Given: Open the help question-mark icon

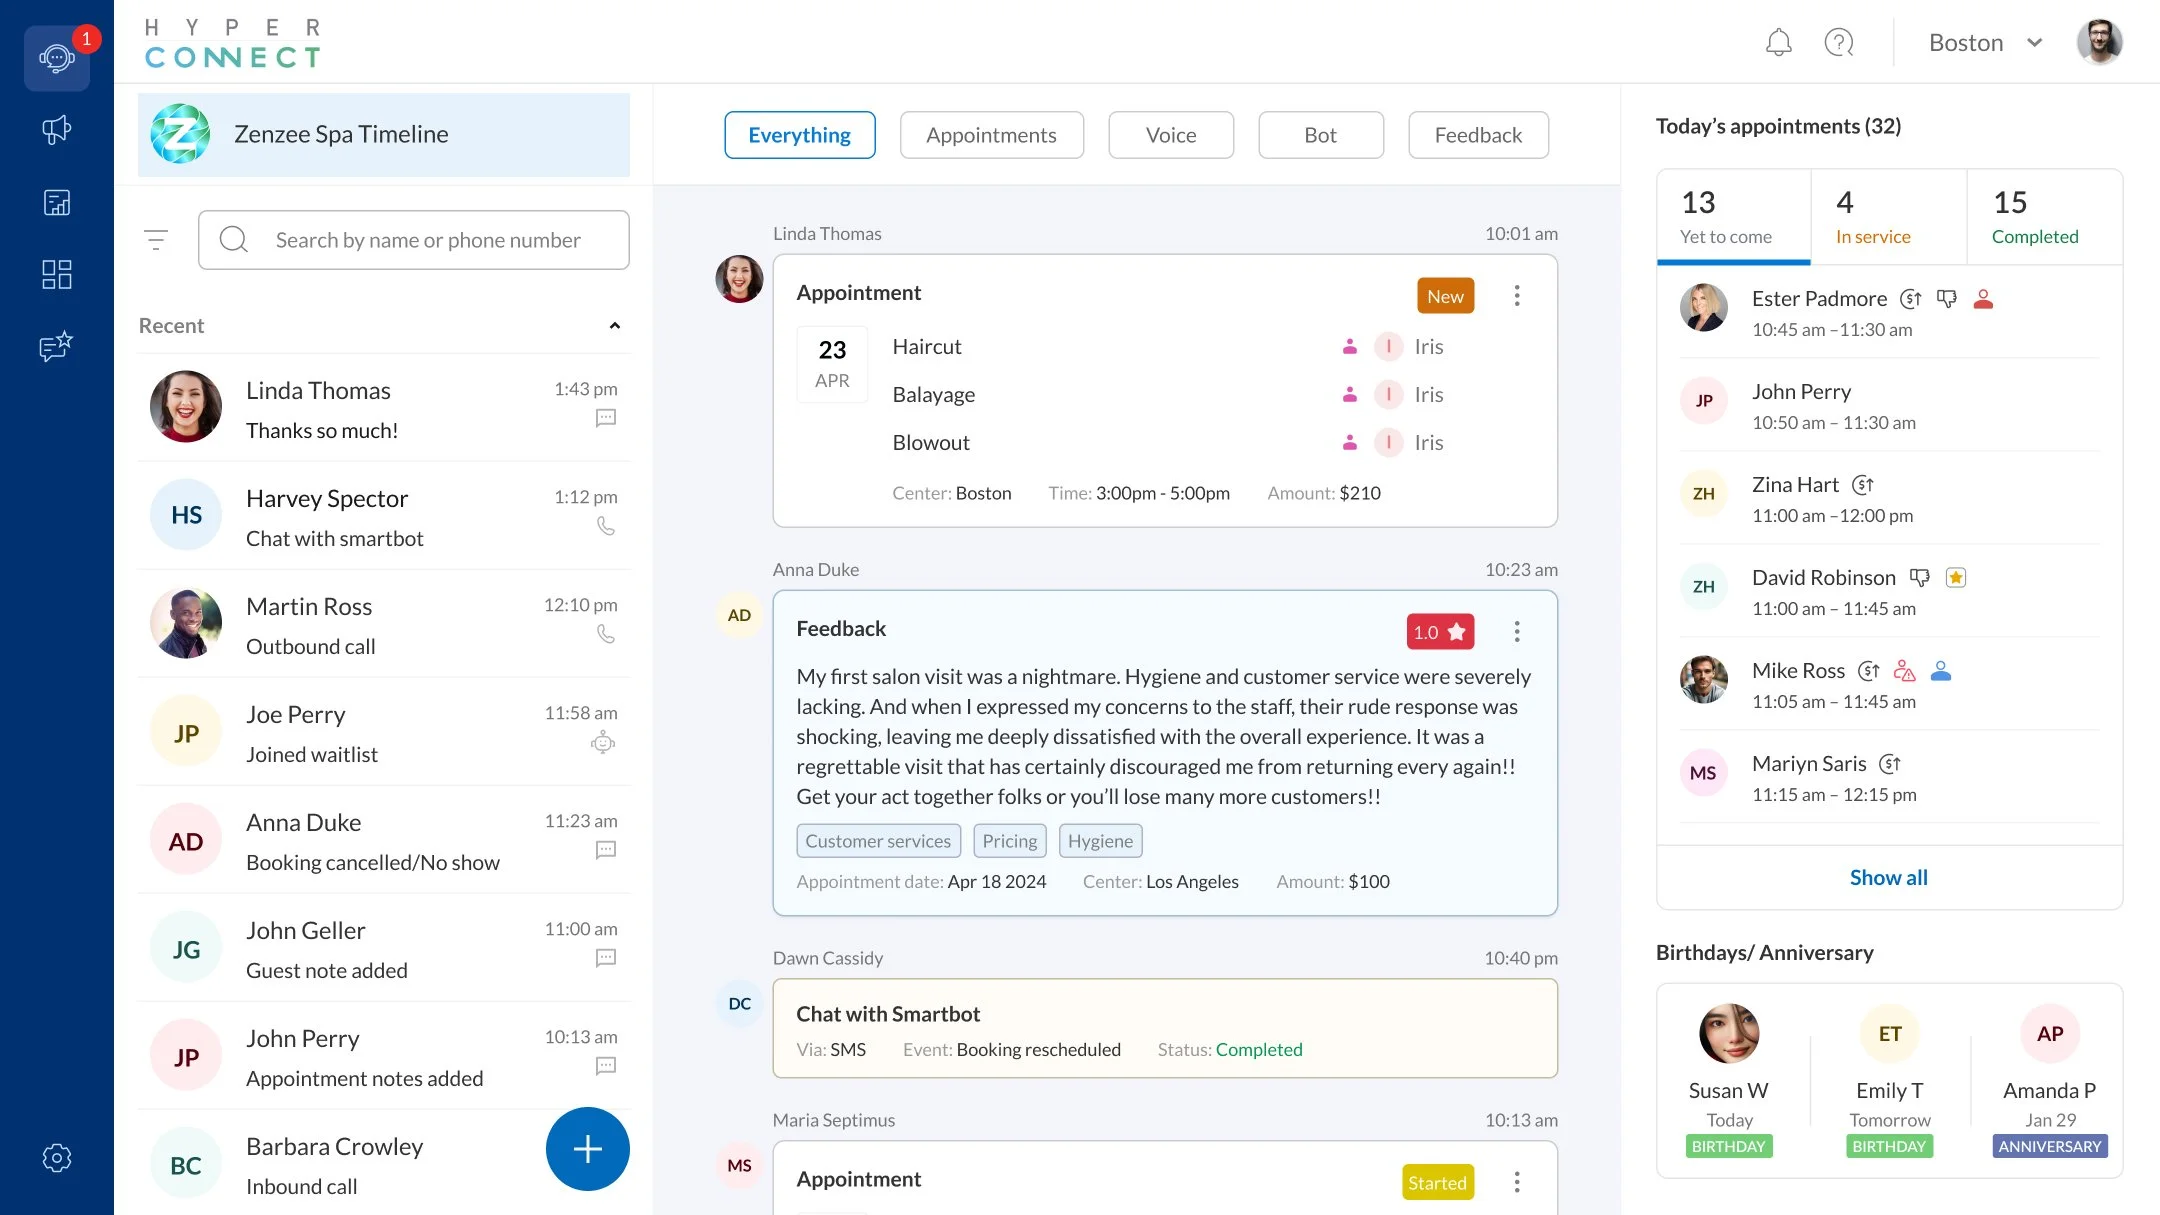Looking at the screenshot, I should pos(1839,42).
